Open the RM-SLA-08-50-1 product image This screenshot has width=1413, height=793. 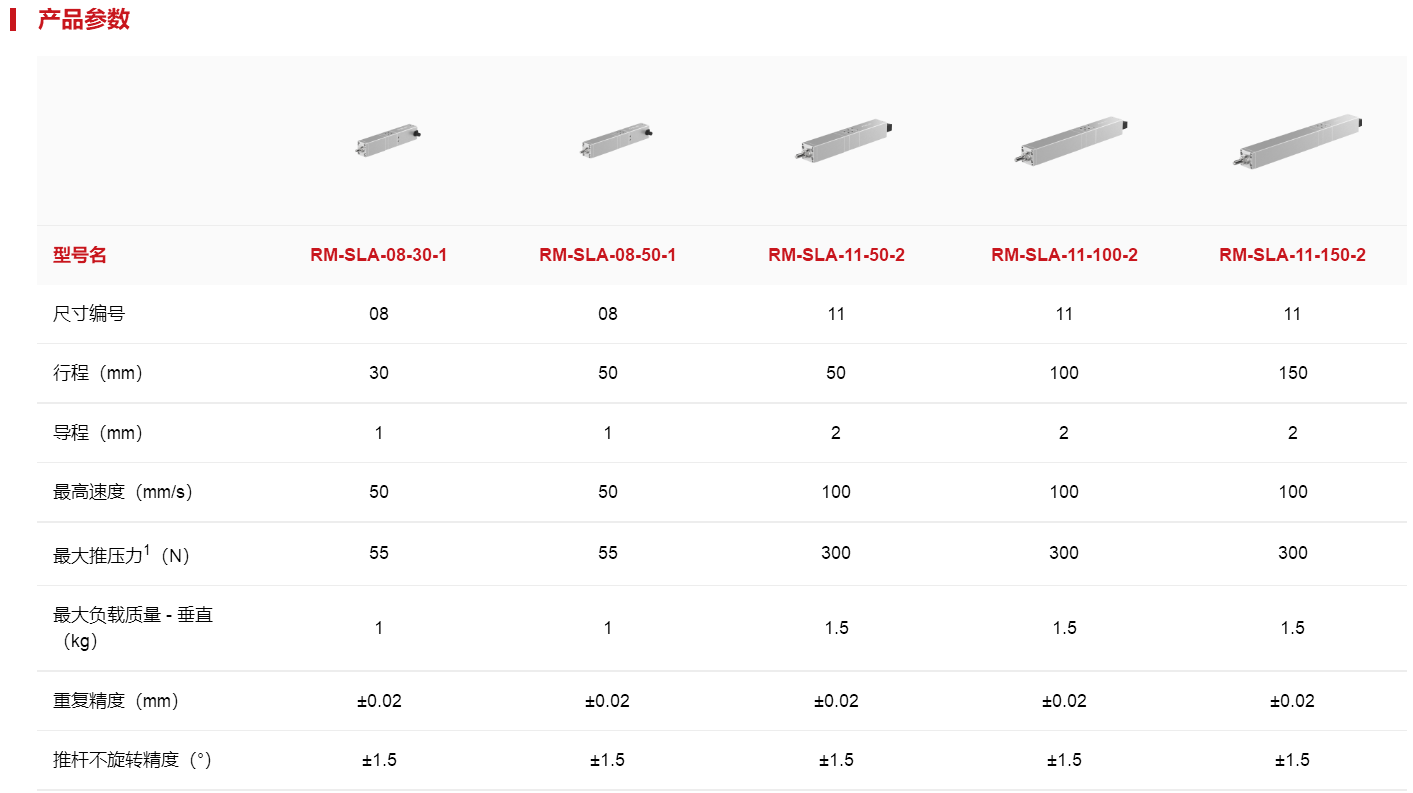pyautogui.click(x=614, y=140)
